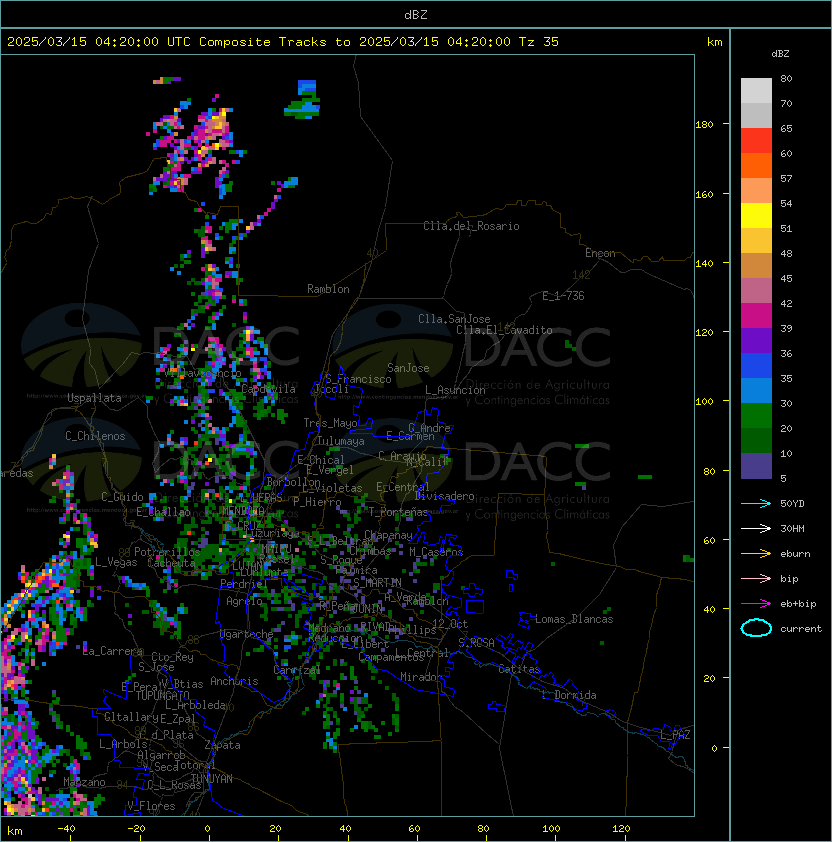Click the yellow eburn arrow legend icon
This screenshot has width=832, height=842.
click(756, 554)
